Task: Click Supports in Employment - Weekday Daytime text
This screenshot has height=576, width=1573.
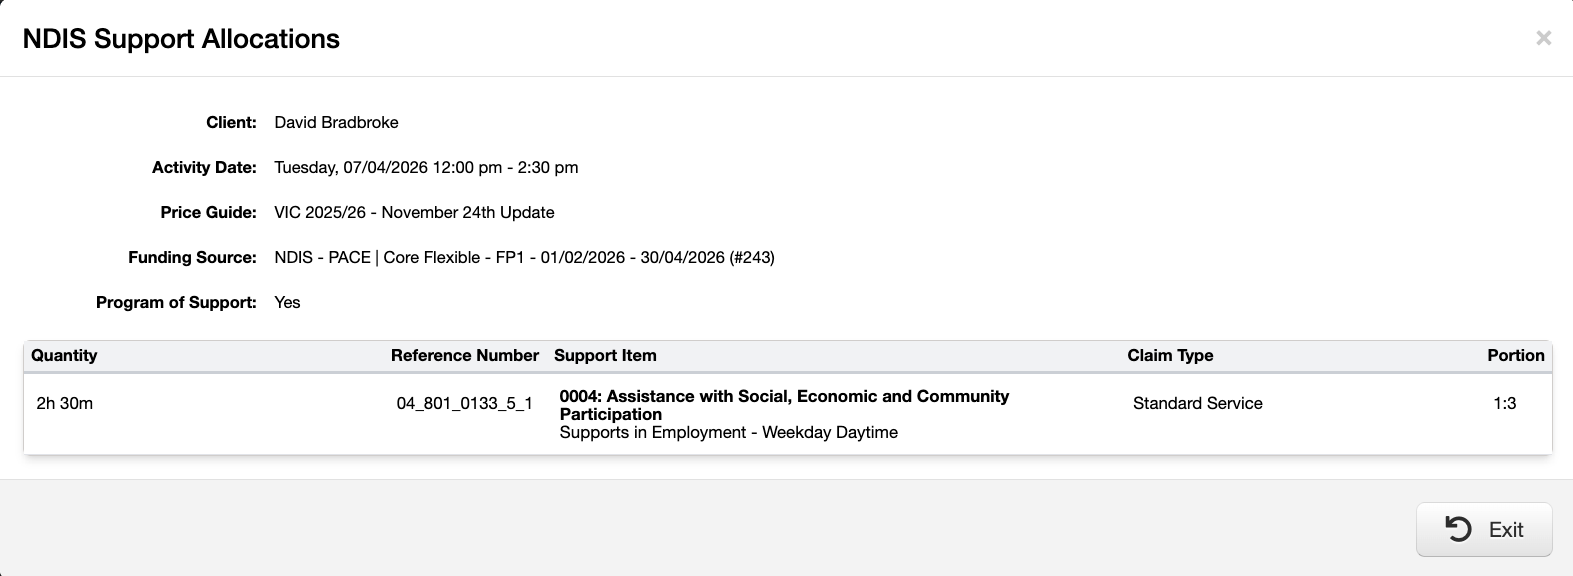Action: click(729, 432)
